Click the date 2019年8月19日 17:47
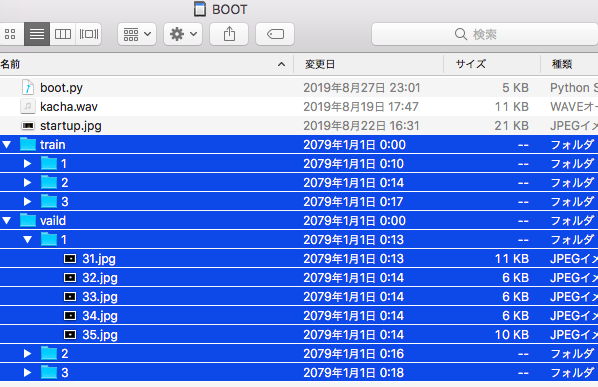The height and width of the screenshot is (387, 598). [361, 107]
